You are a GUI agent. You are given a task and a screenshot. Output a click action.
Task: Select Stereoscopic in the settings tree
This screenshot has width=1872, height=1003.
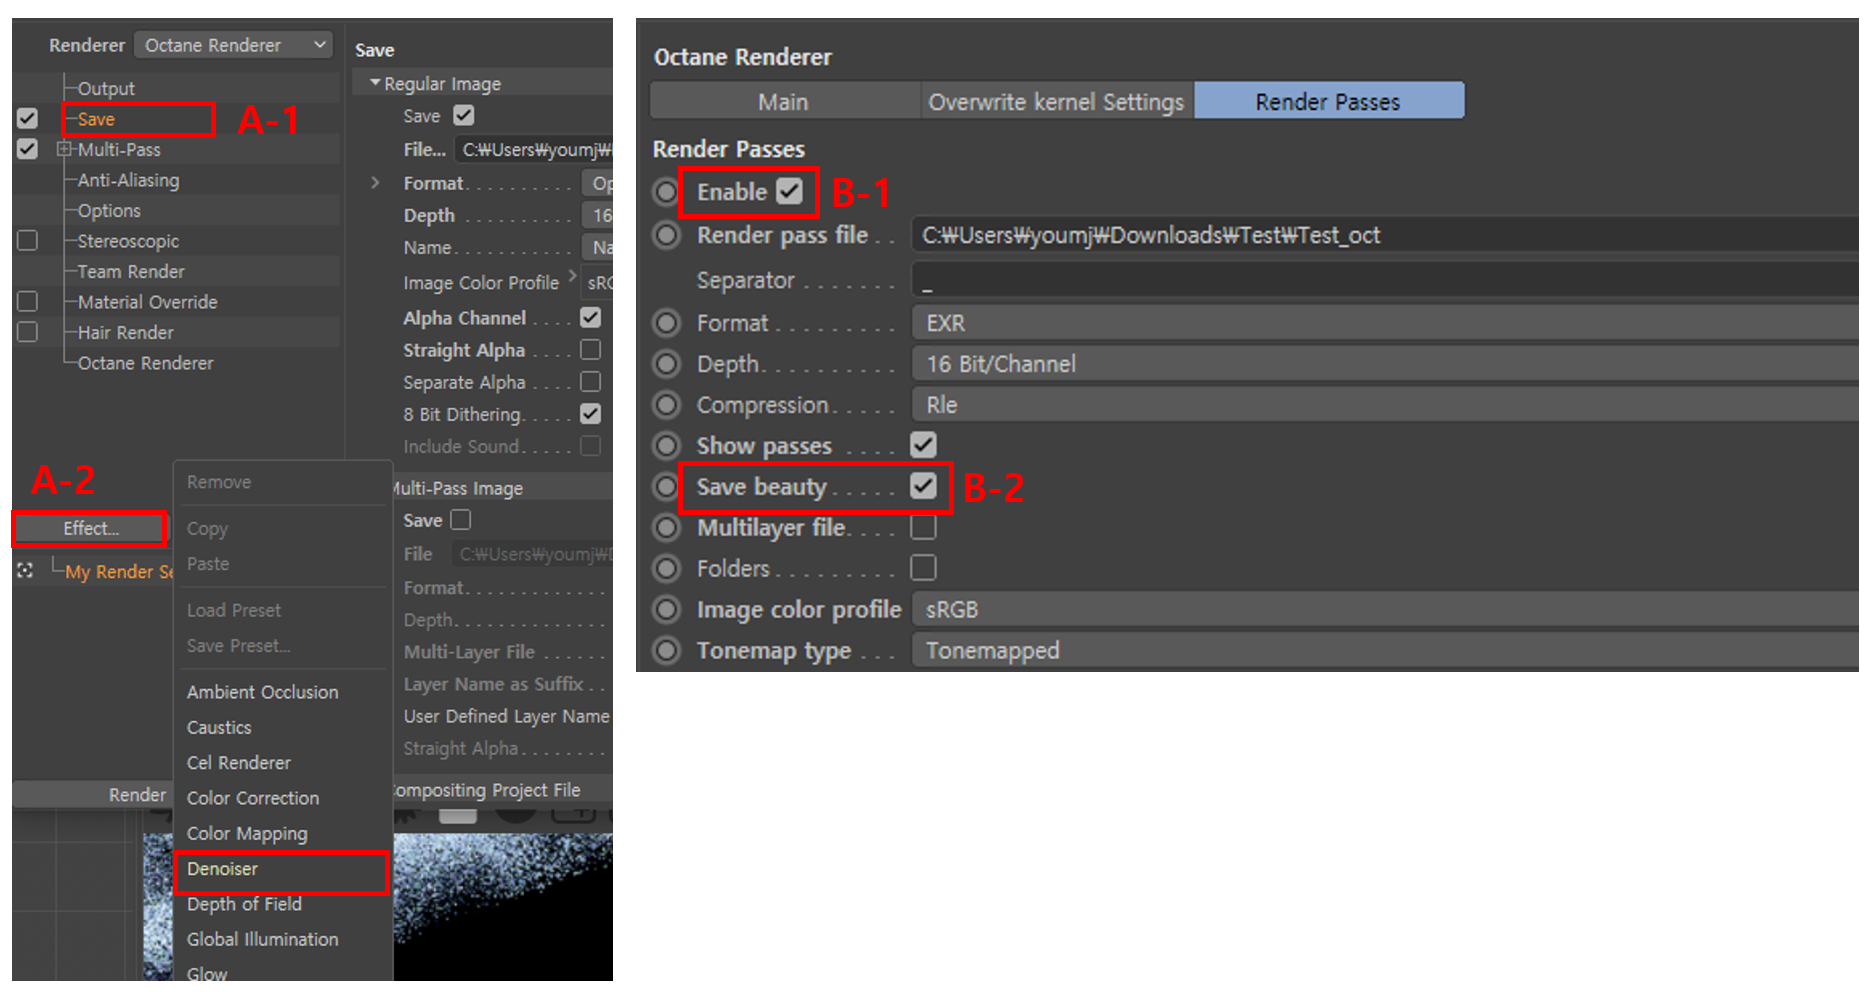point(128,241)
